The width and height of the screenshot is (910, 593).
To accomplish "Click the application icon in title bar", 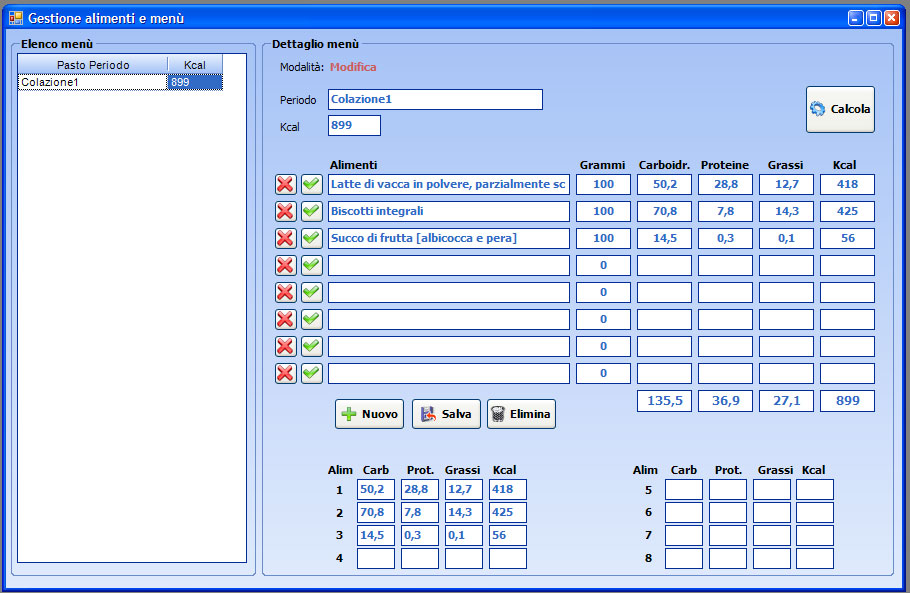I will coord(15,18).
